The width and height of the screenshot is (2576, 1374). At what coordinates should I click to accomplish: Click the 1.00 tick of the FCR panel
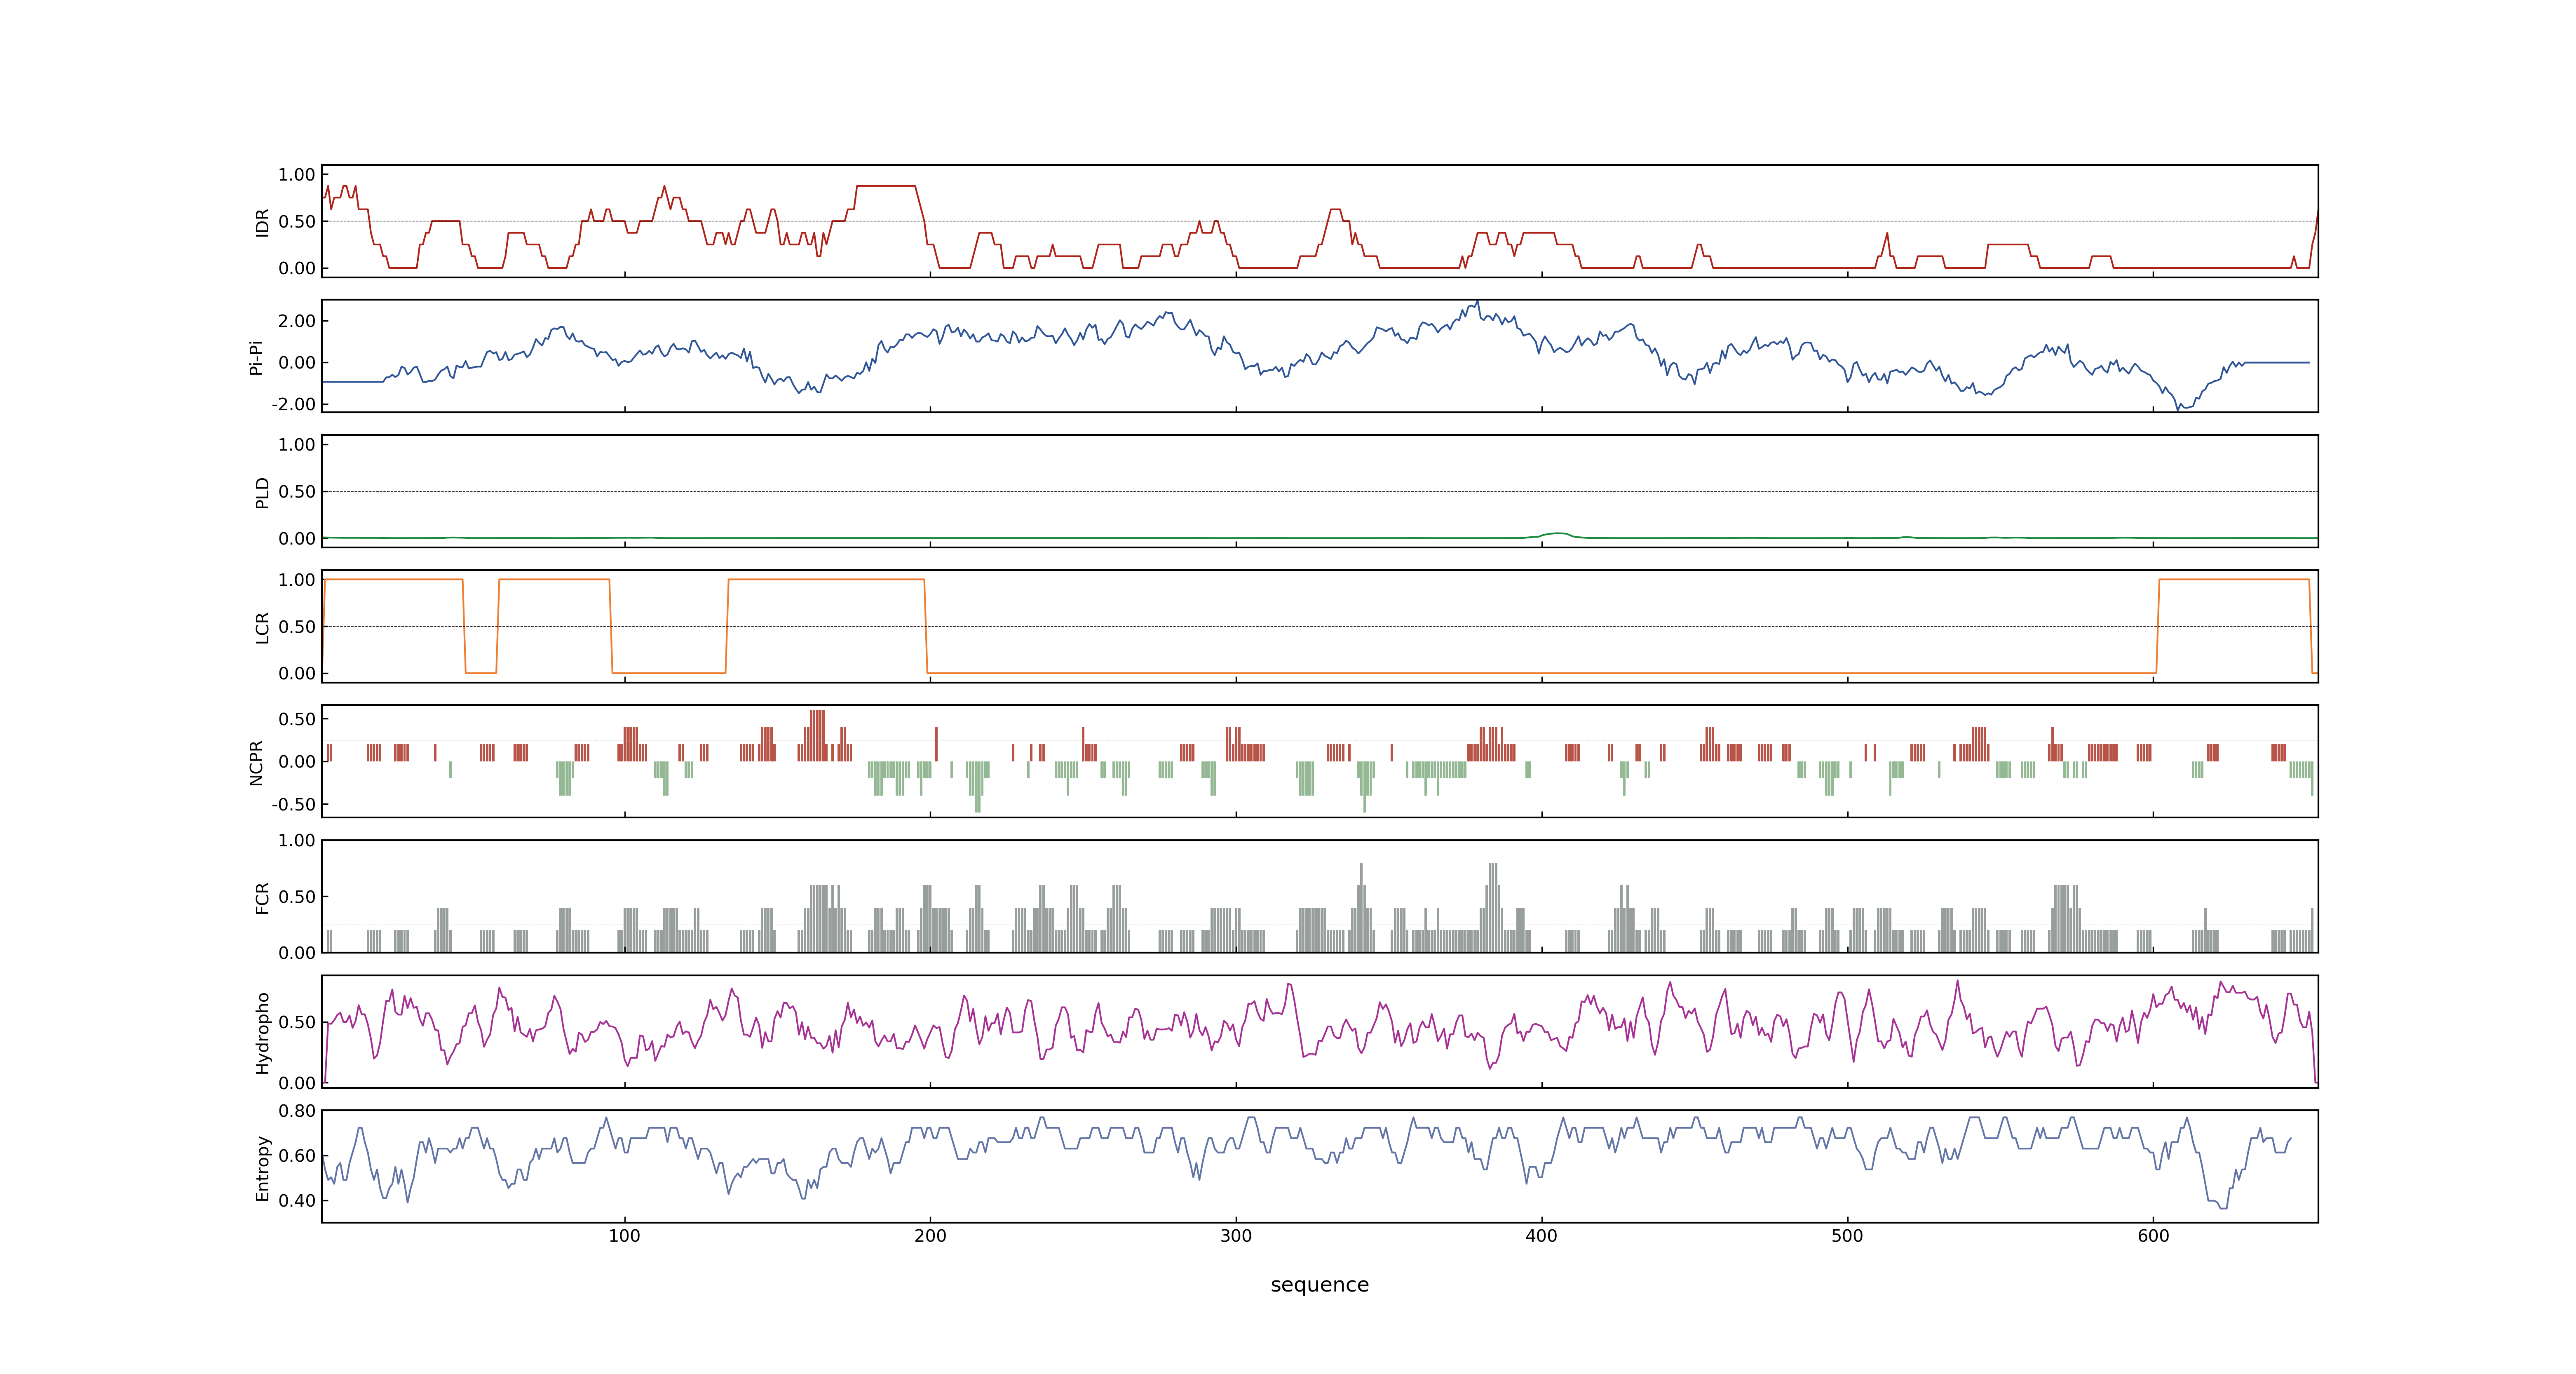297,841
